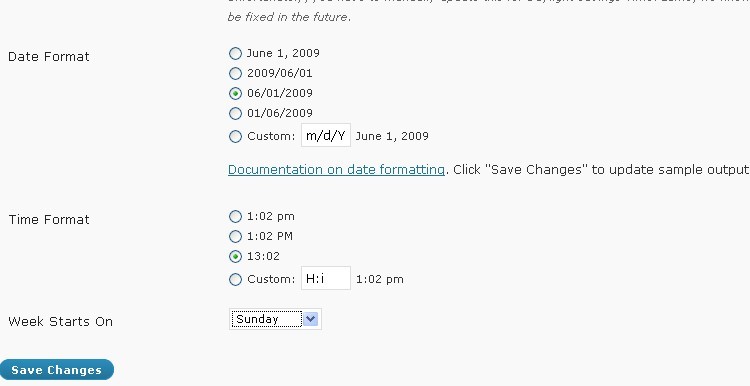Enable the Custom date format radio button

point(235,137)
